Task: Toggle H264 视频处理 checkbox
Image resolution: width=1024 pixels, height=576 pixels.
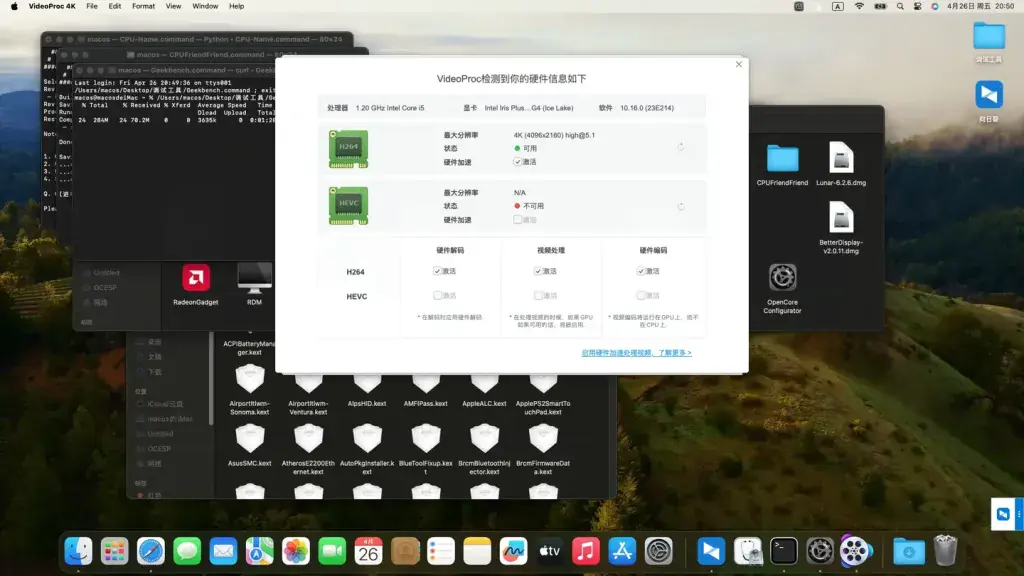Action: 537,270
